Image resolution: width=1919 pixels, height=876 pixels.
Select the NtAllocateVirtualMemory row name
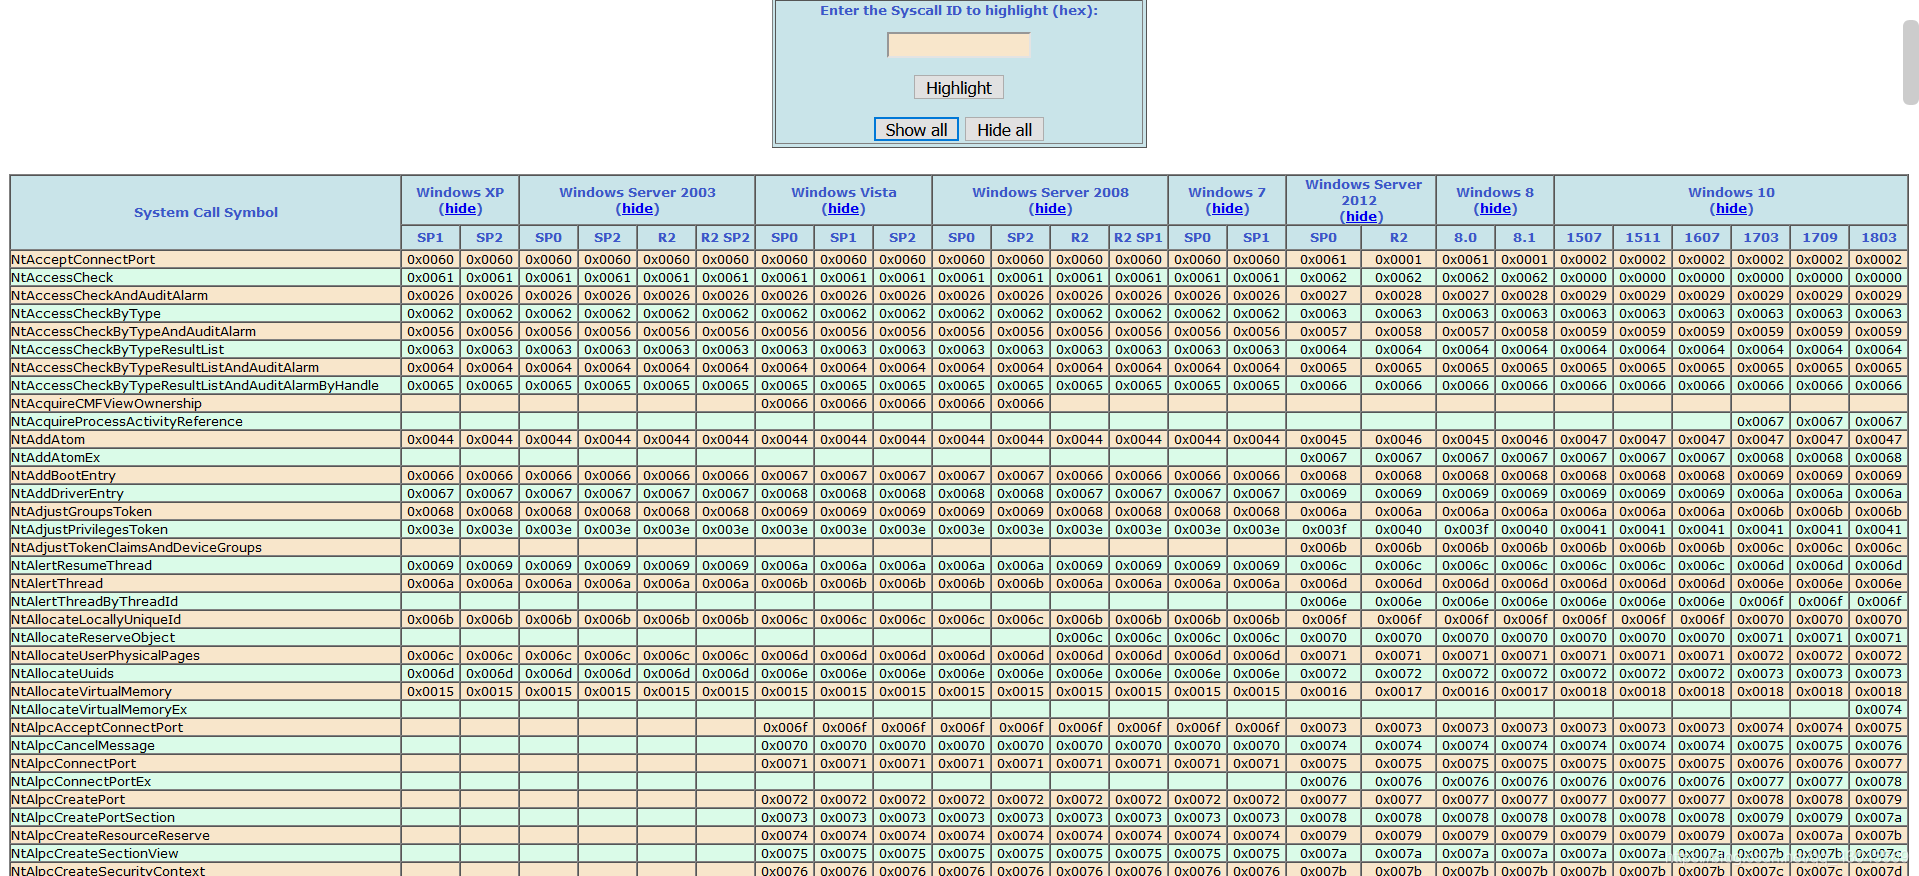tap(91, 692)
